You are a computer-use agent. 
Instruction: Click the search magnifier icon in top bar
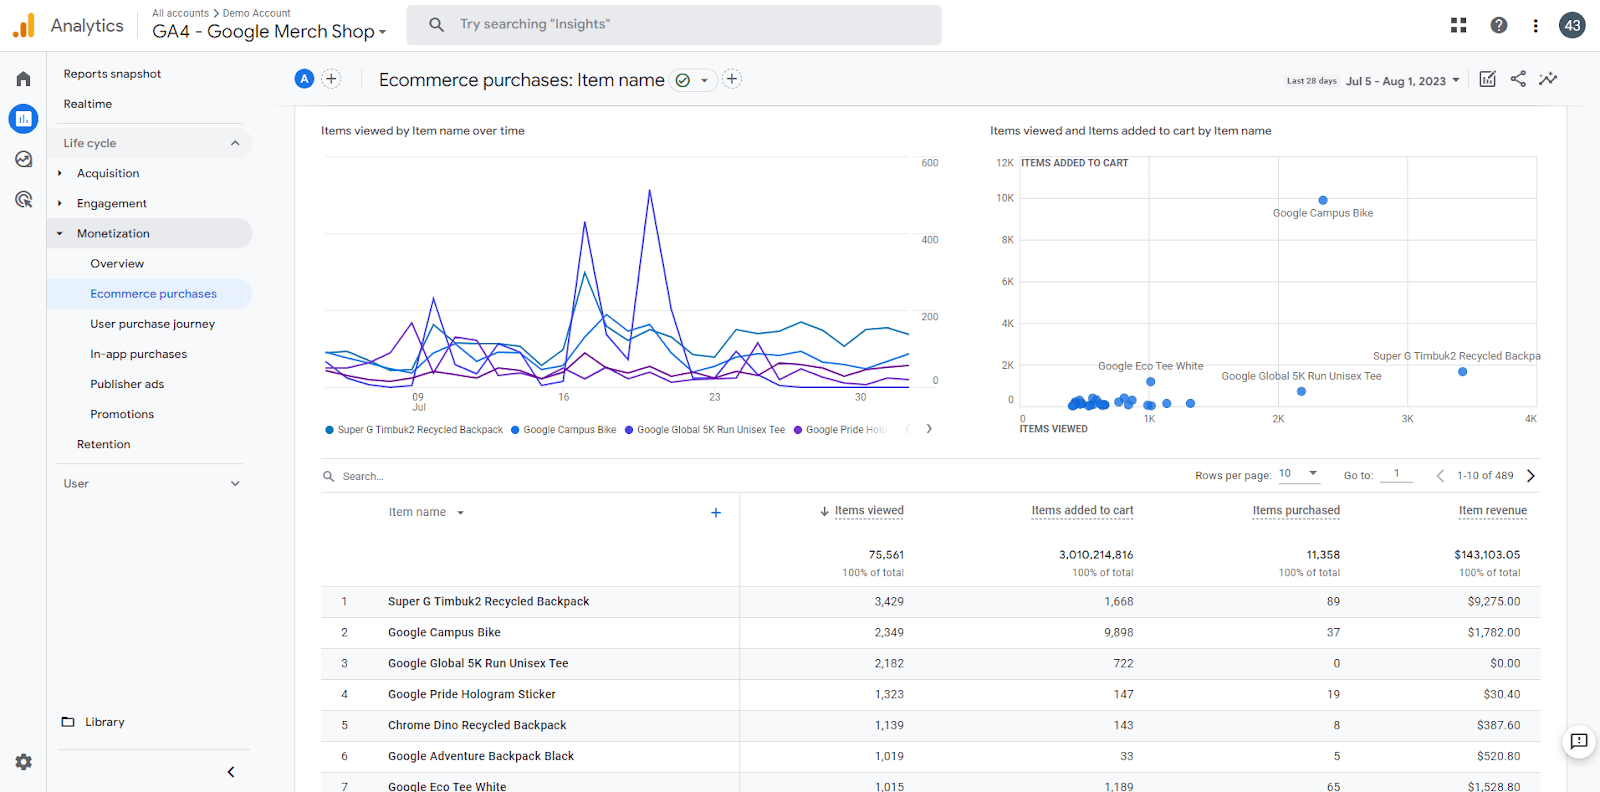[x=436, y=24]
